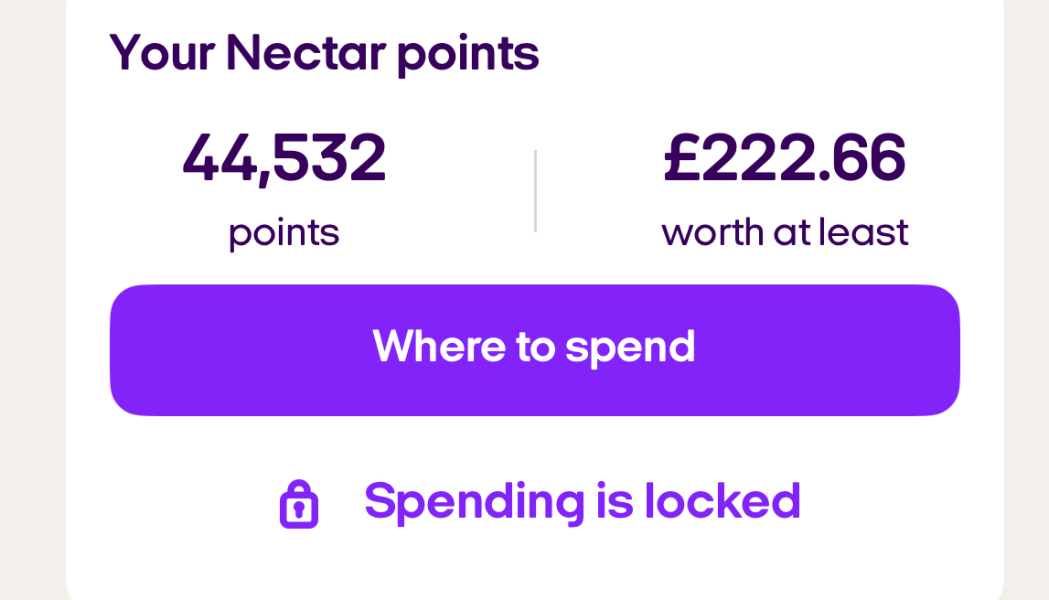Open the Spending is locked link
Image resolution: width=1049 pixels, height=600 pixels.
click(582, 502)
